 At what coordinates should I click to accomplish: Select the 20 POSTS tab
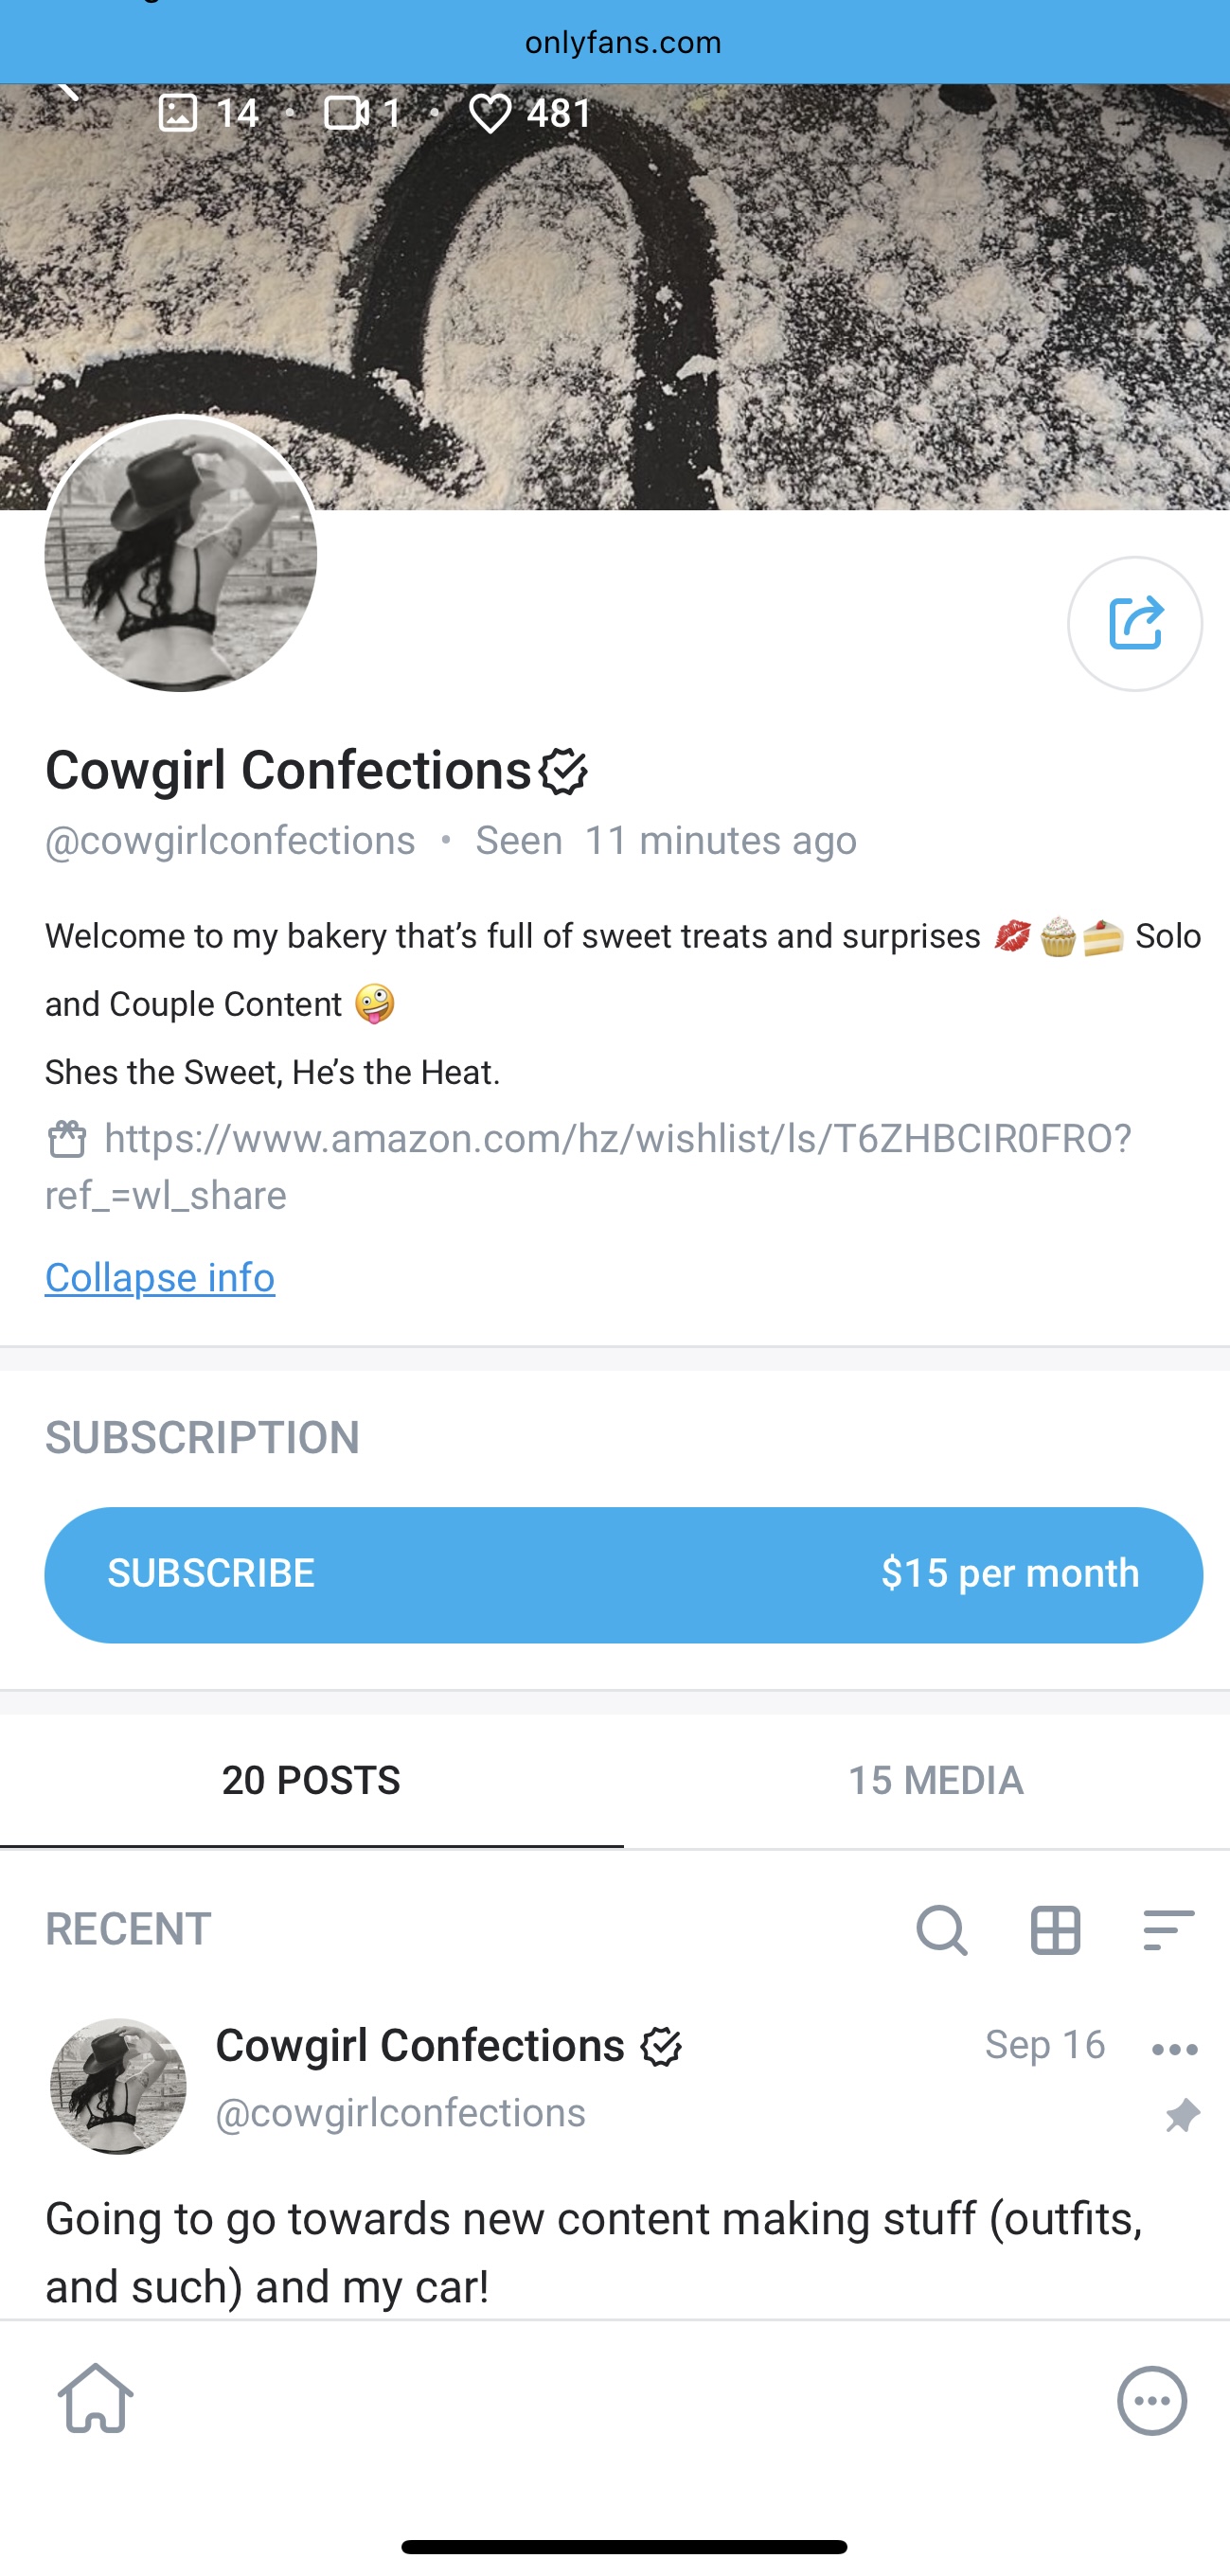(x=311, y=1780)
